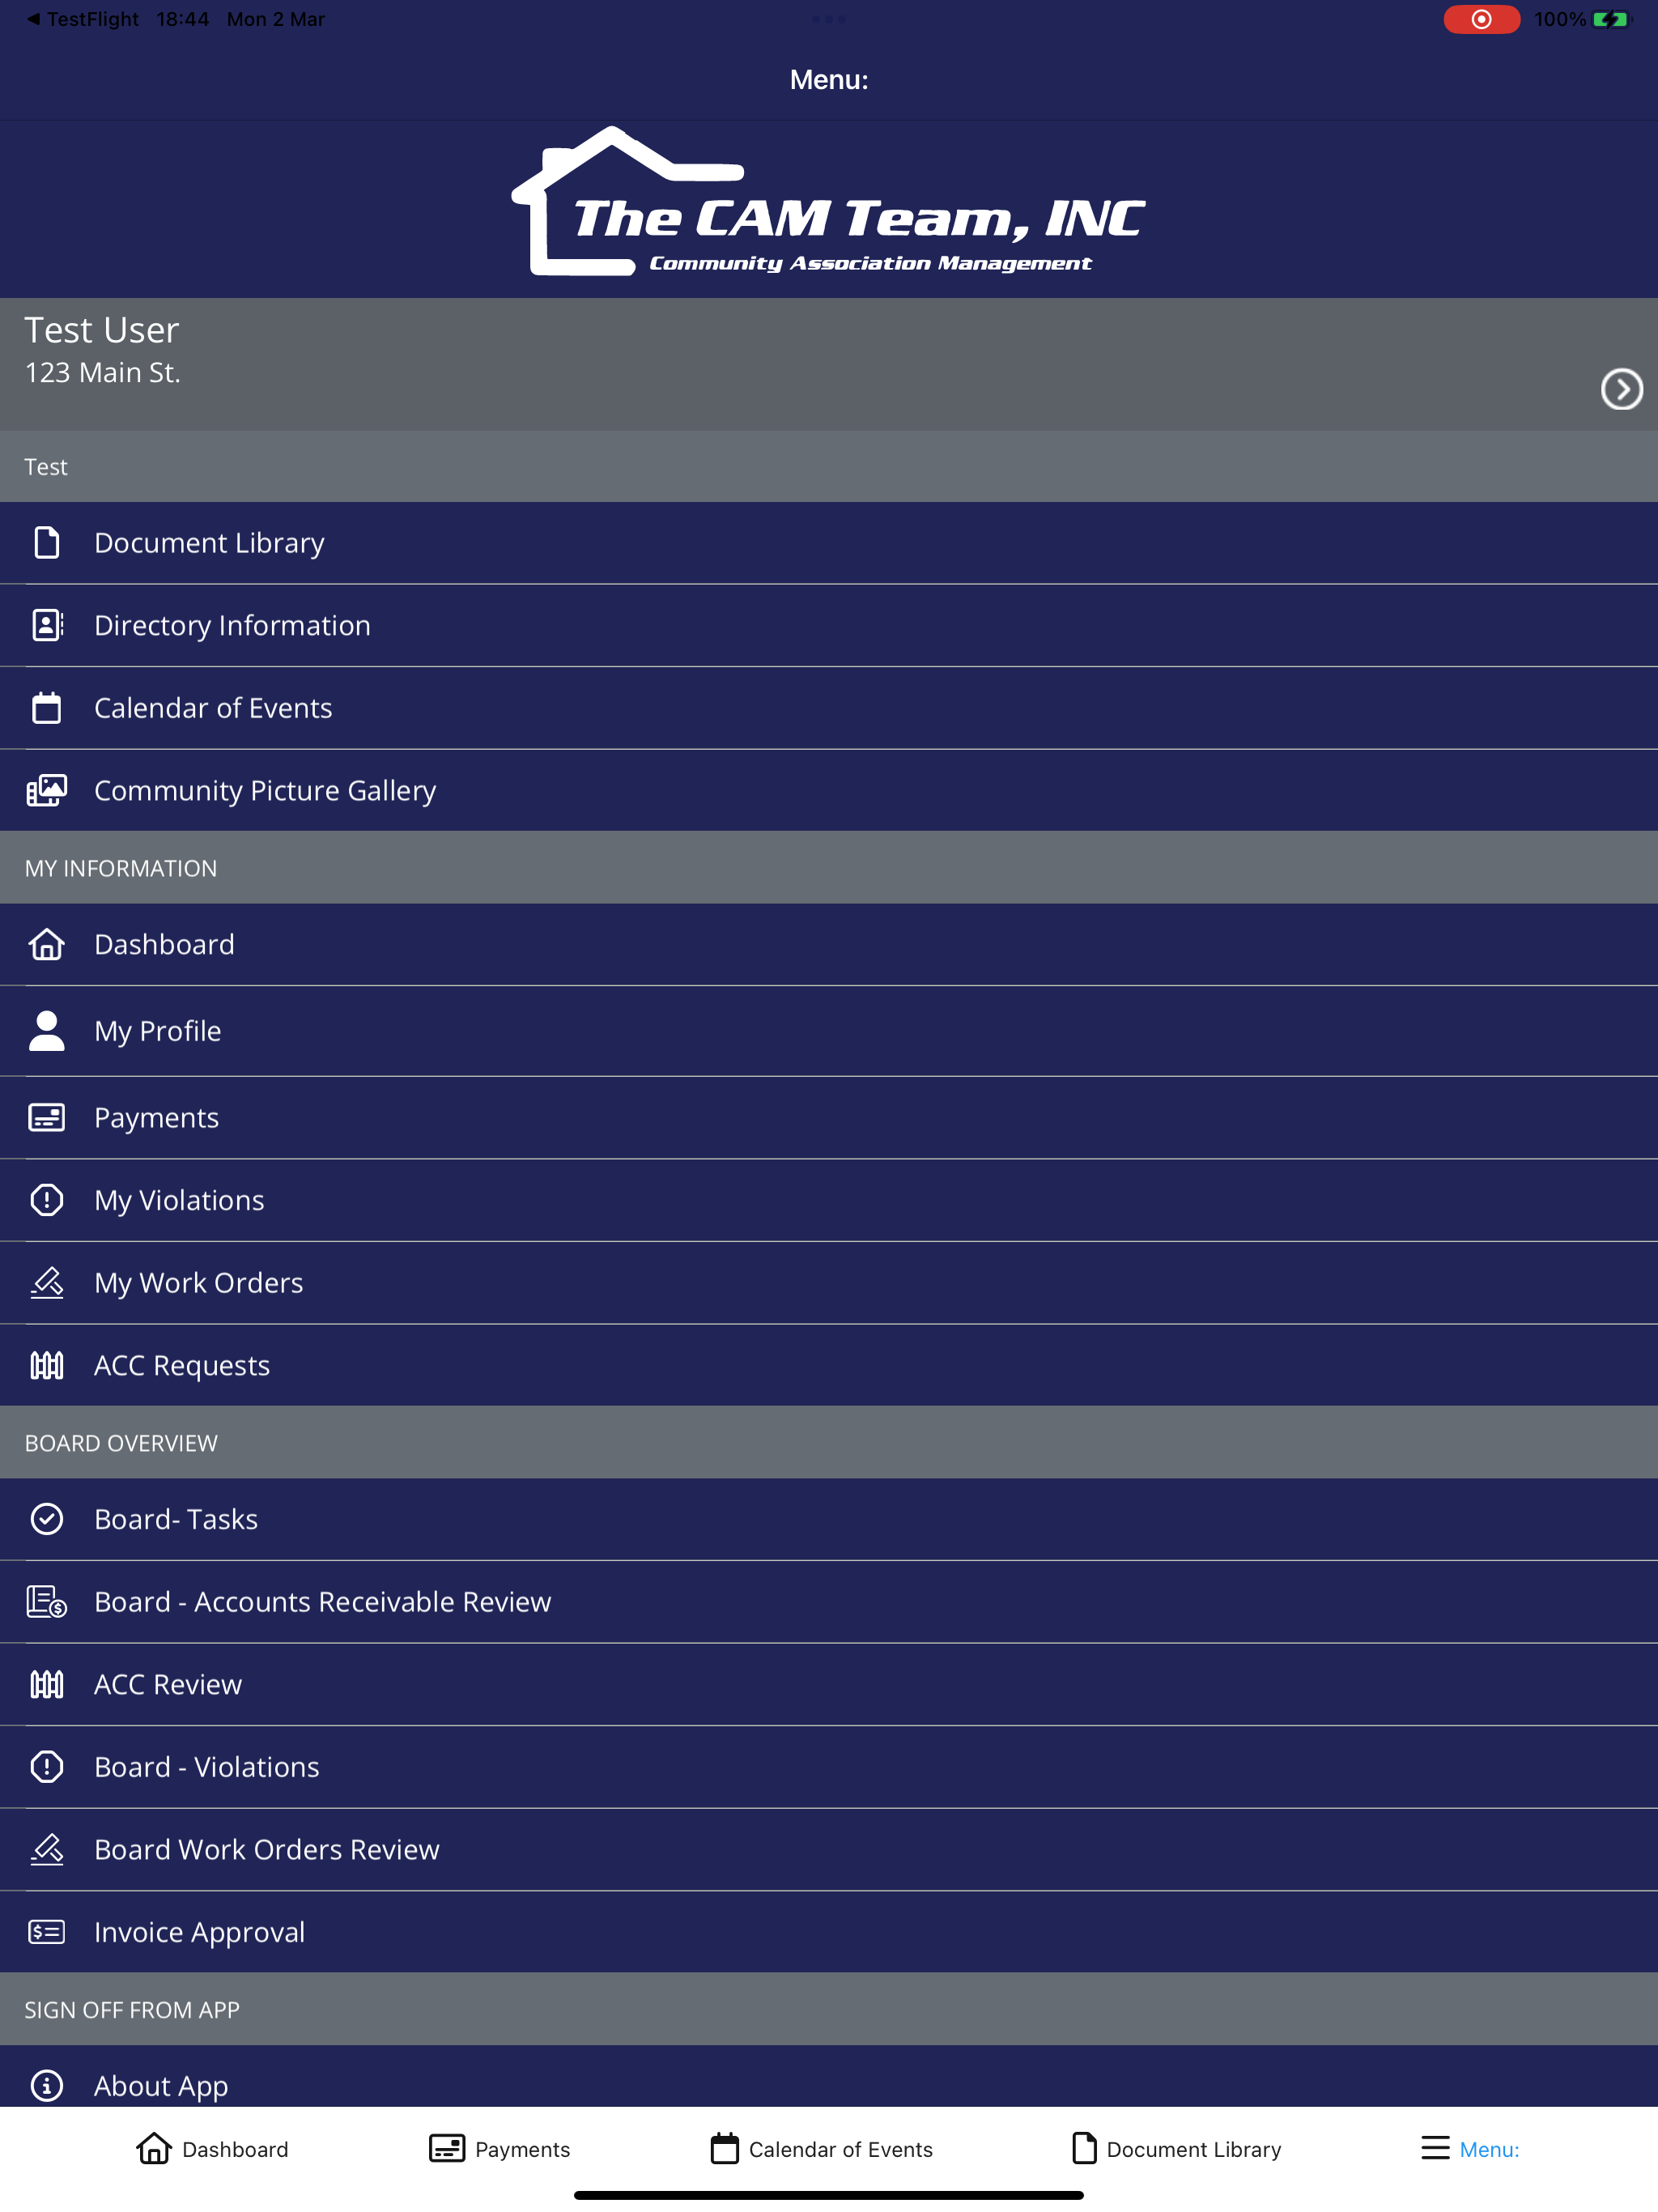Tap the Invoice Approval dollar icon
The height and width of the screenshot is (2212, 1658).
pyautogui.click(x=46, y=1932)
